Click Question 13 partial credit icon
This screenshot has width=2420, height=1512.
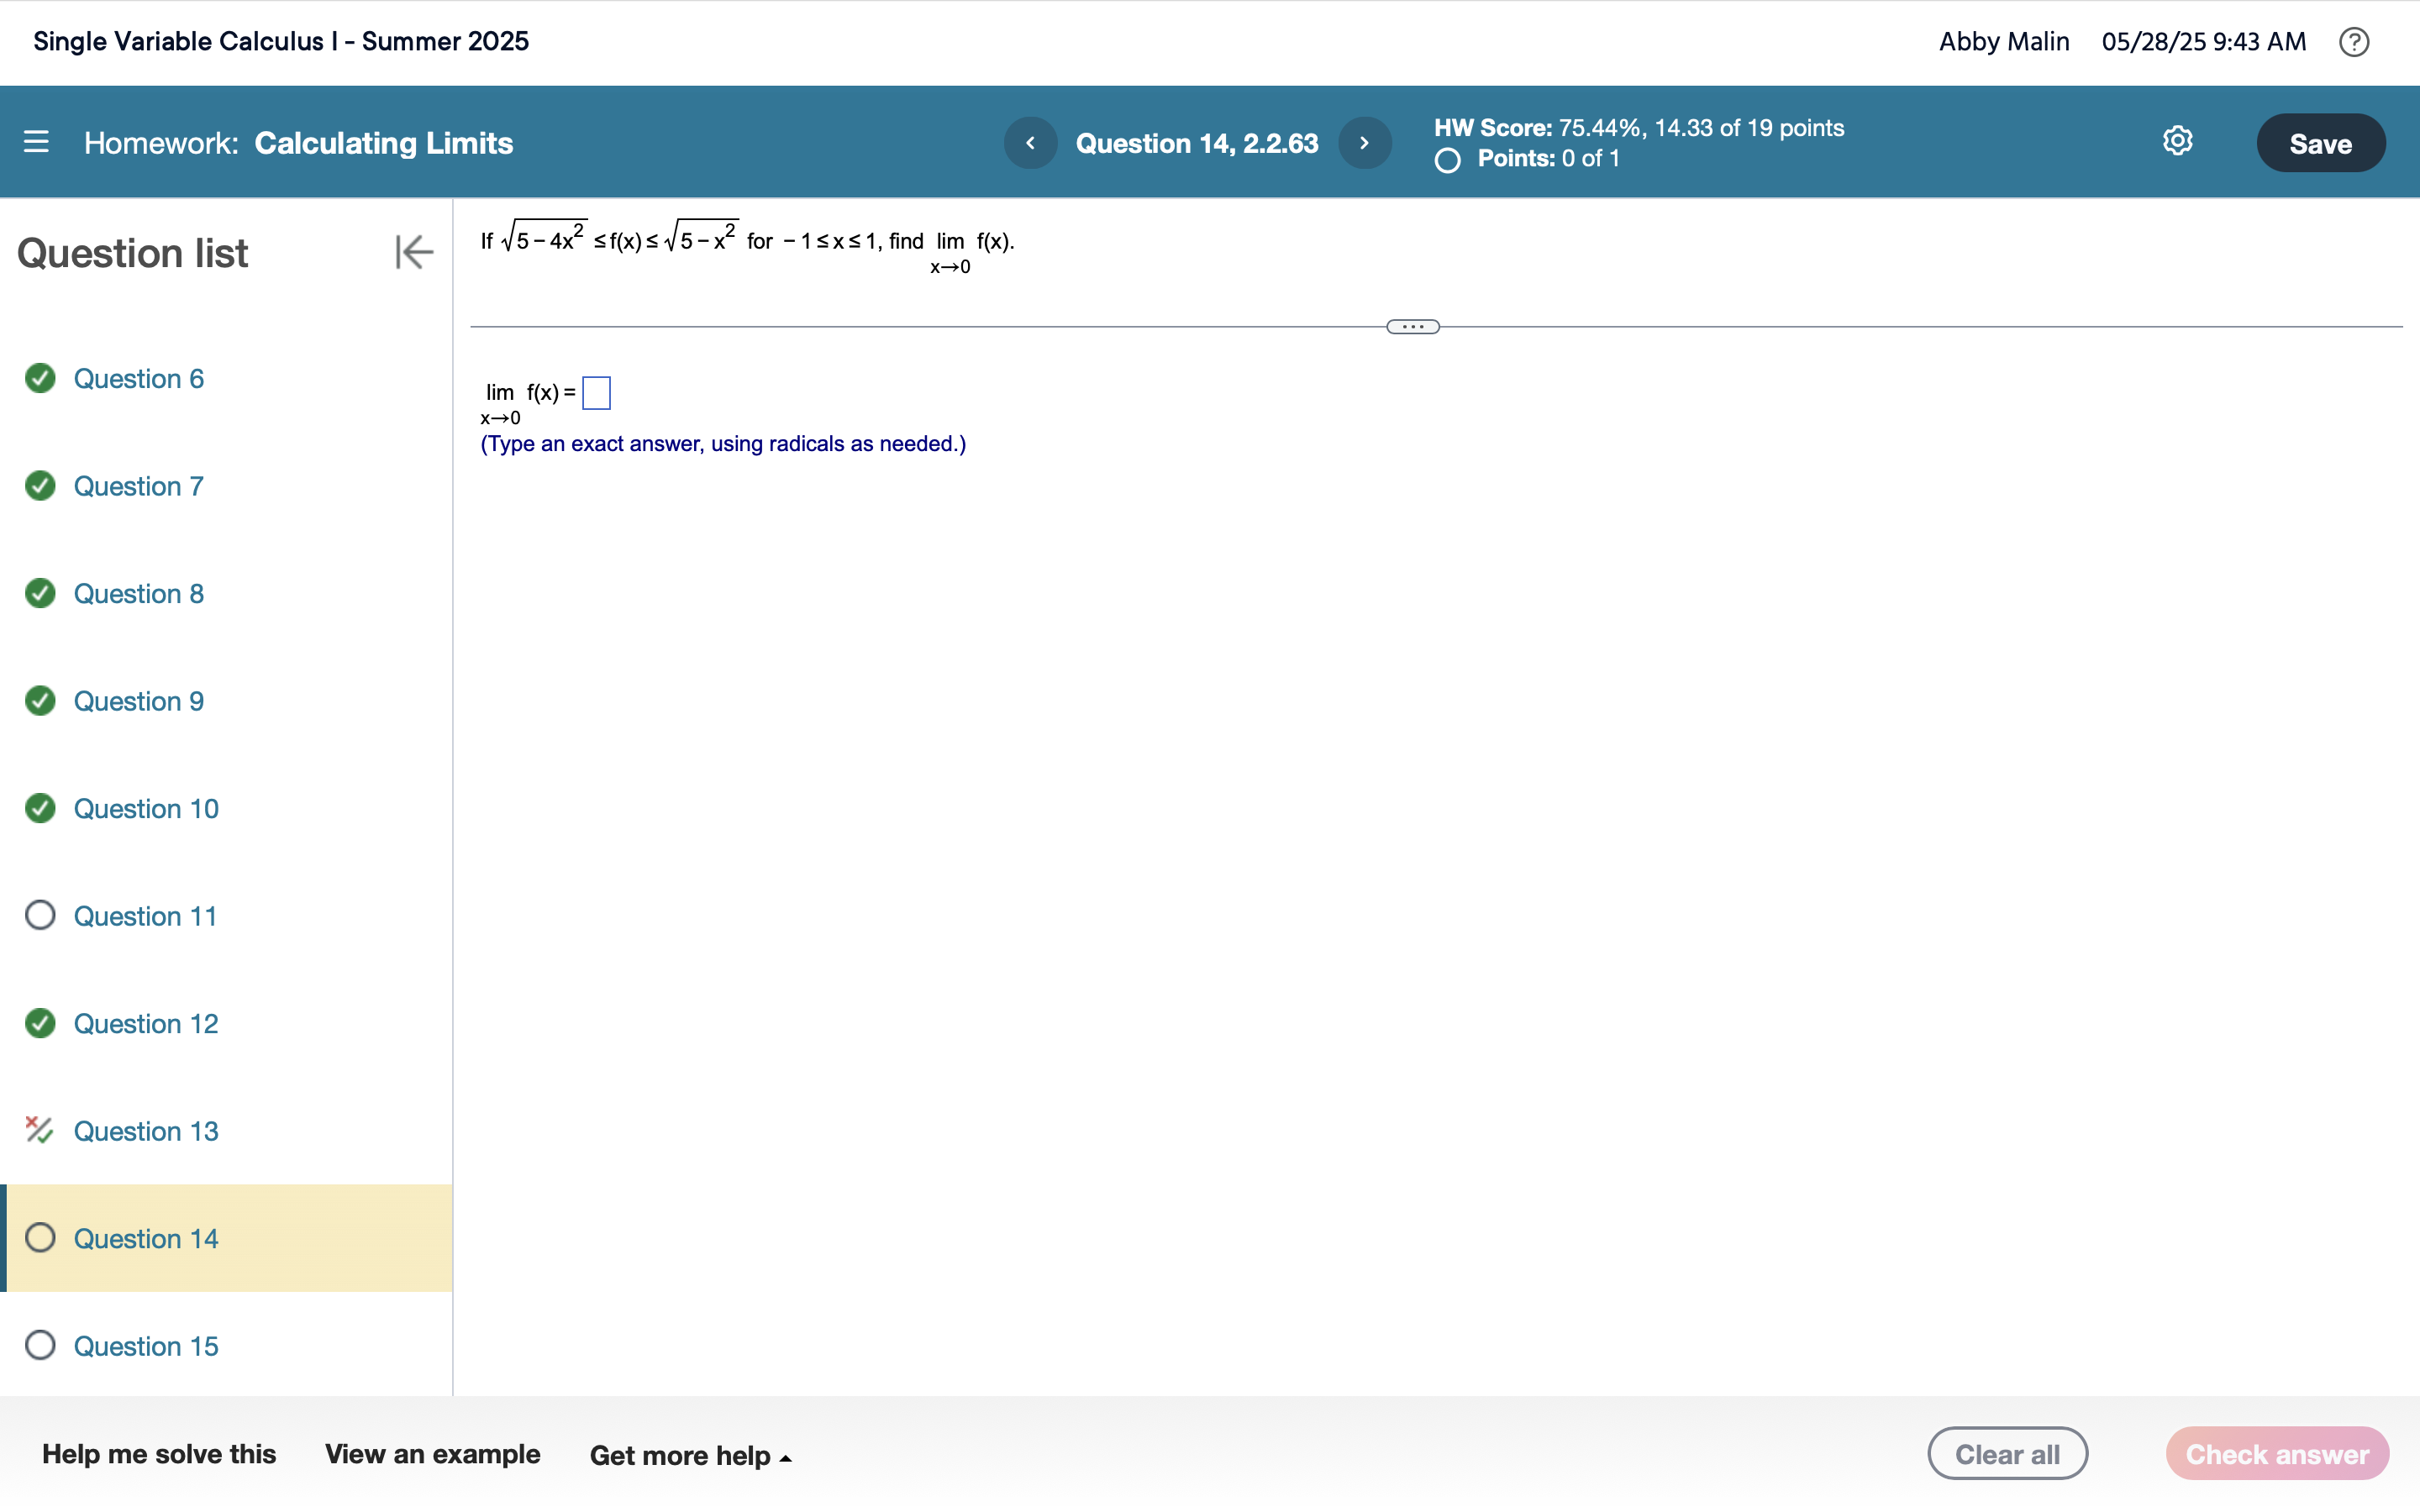(x=39, y=1130)
